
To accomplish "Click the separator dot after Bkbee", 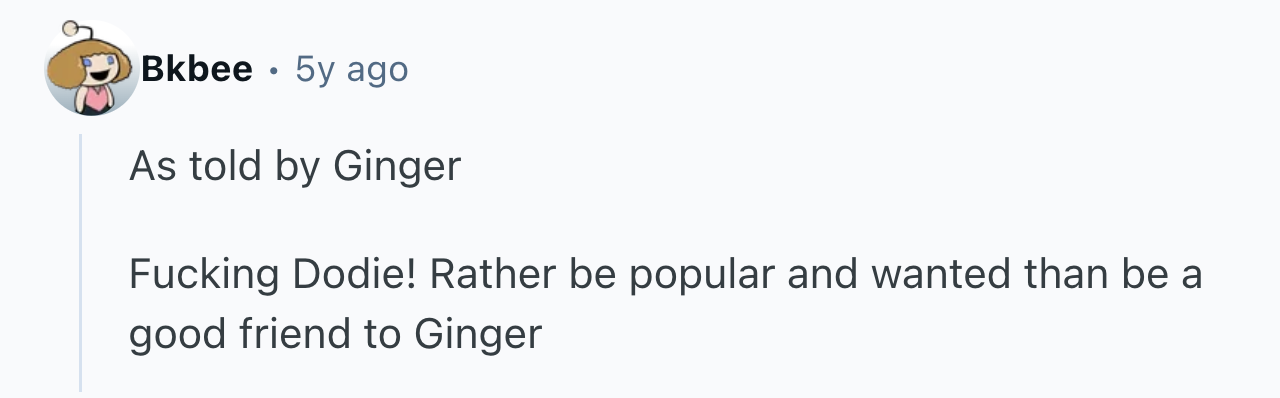I will [273, 70].
